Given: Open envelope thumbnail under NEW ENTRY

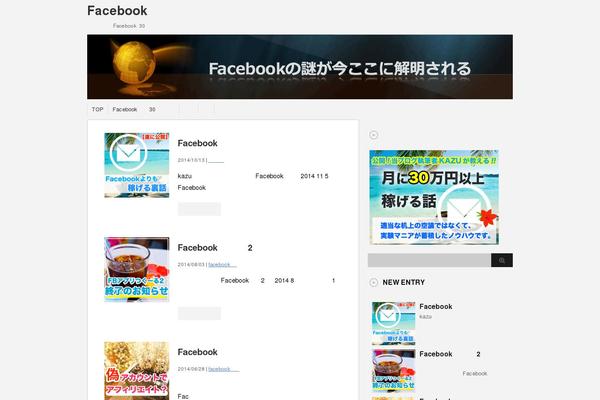Looking at the screenshot, I should pyautogui.click(x=393, y=323).
